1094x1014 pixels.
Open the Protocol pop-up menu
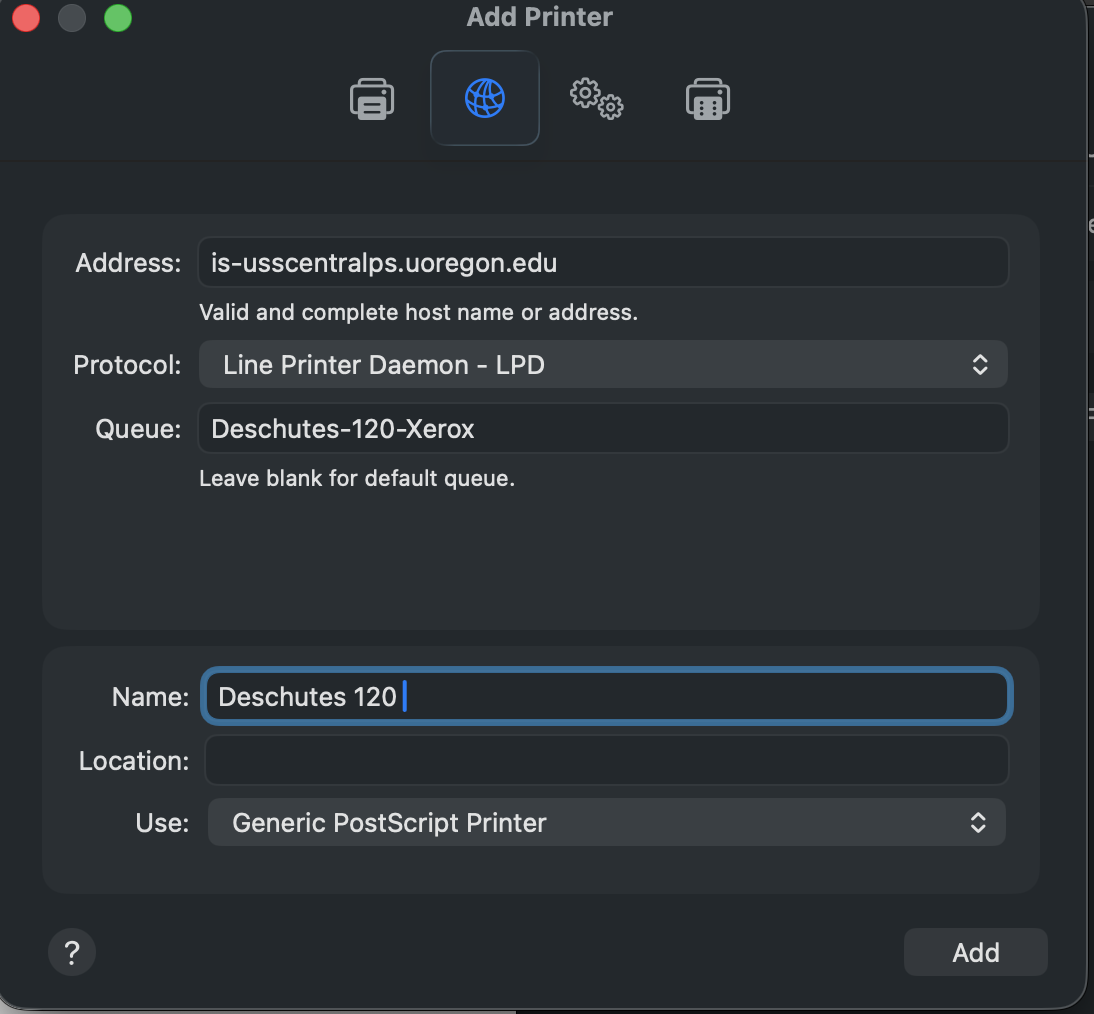(603, 364)
